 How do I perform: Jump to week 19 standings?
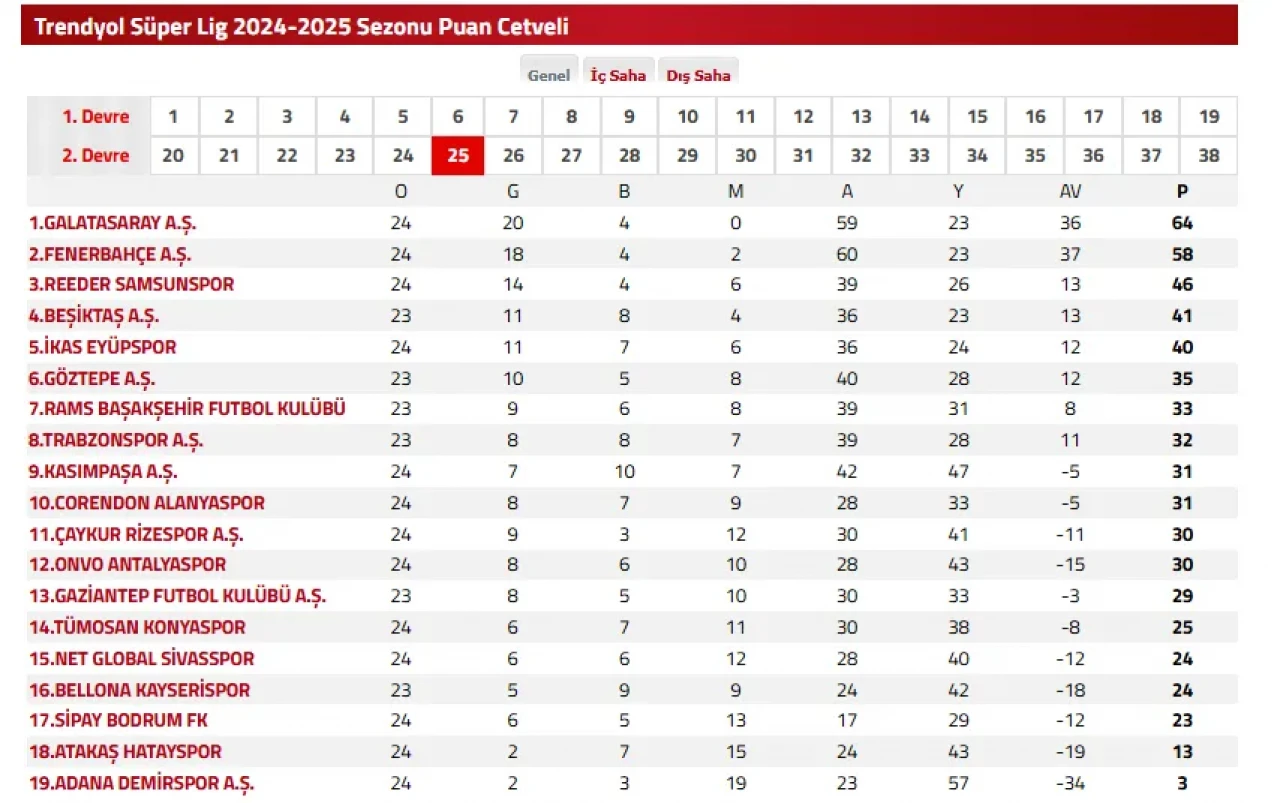(1209, 117)
